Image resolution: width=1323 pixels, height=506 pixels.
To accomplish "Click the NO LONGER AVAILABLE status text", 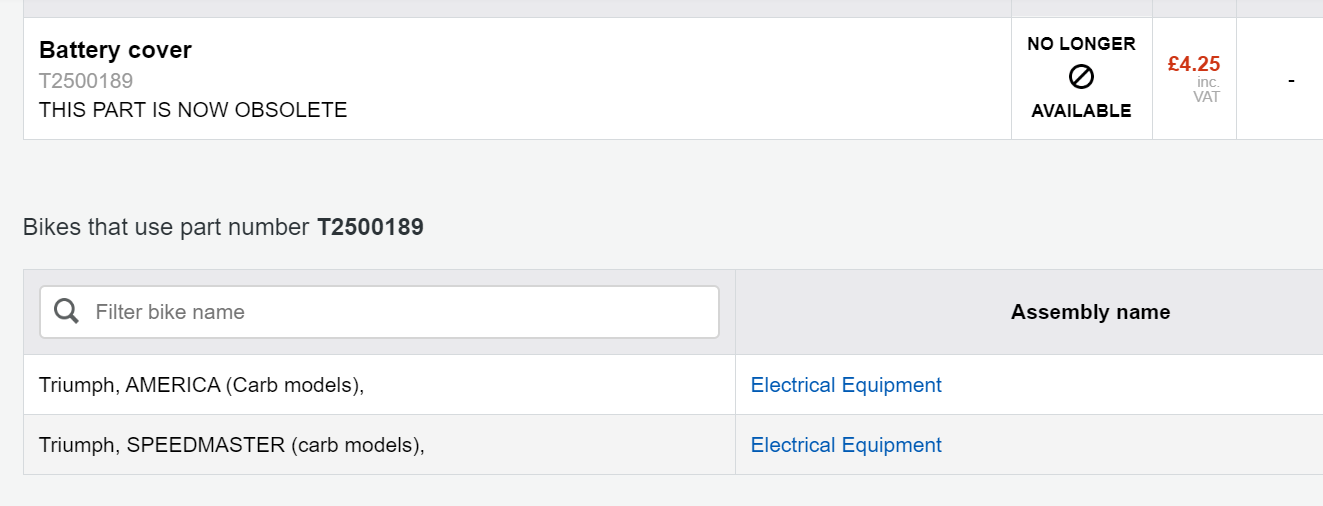I will point(1081,77).
